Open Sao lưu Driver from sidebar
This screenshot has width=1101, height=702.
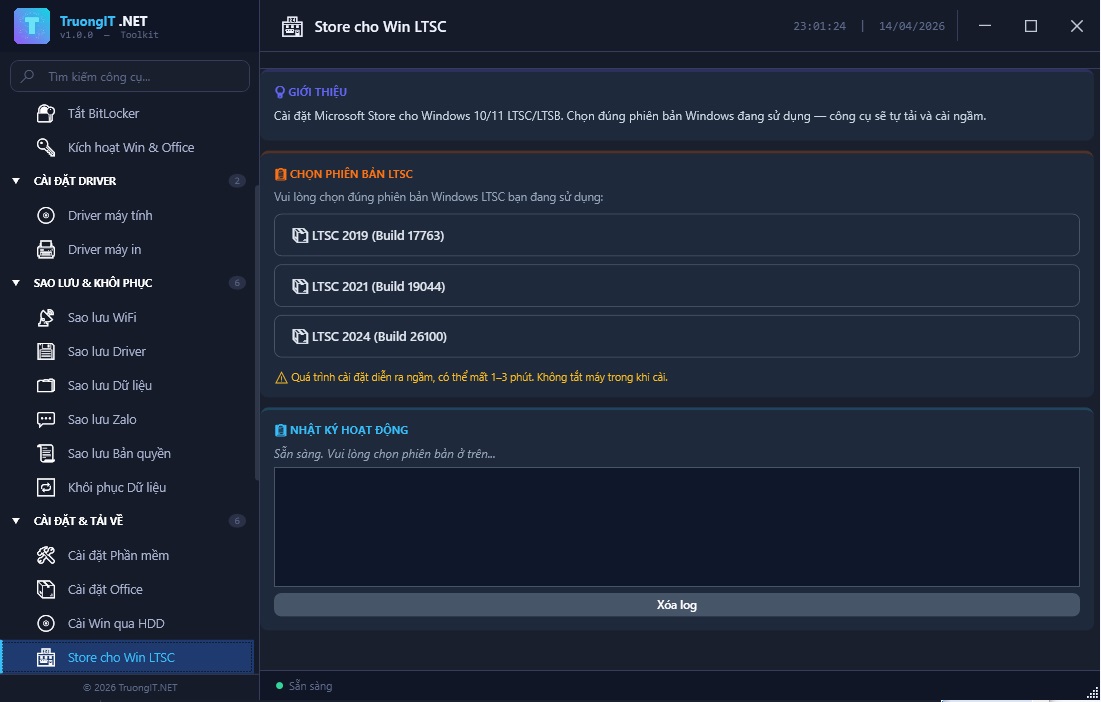107,351
